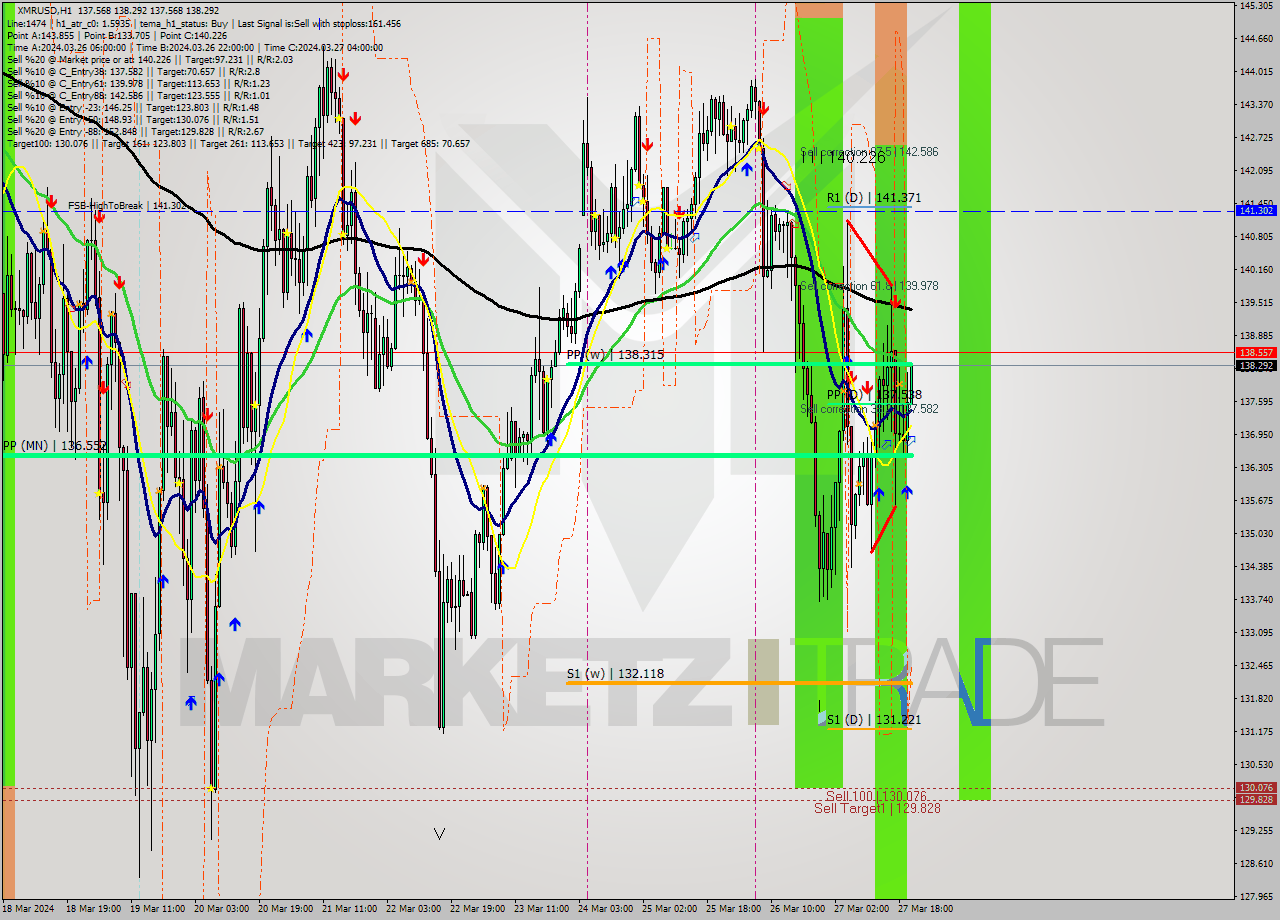This screenshot has width=1280, height=920.
Task: Click the PP (w) 138.315 pivot label
Action: point(615,355)
